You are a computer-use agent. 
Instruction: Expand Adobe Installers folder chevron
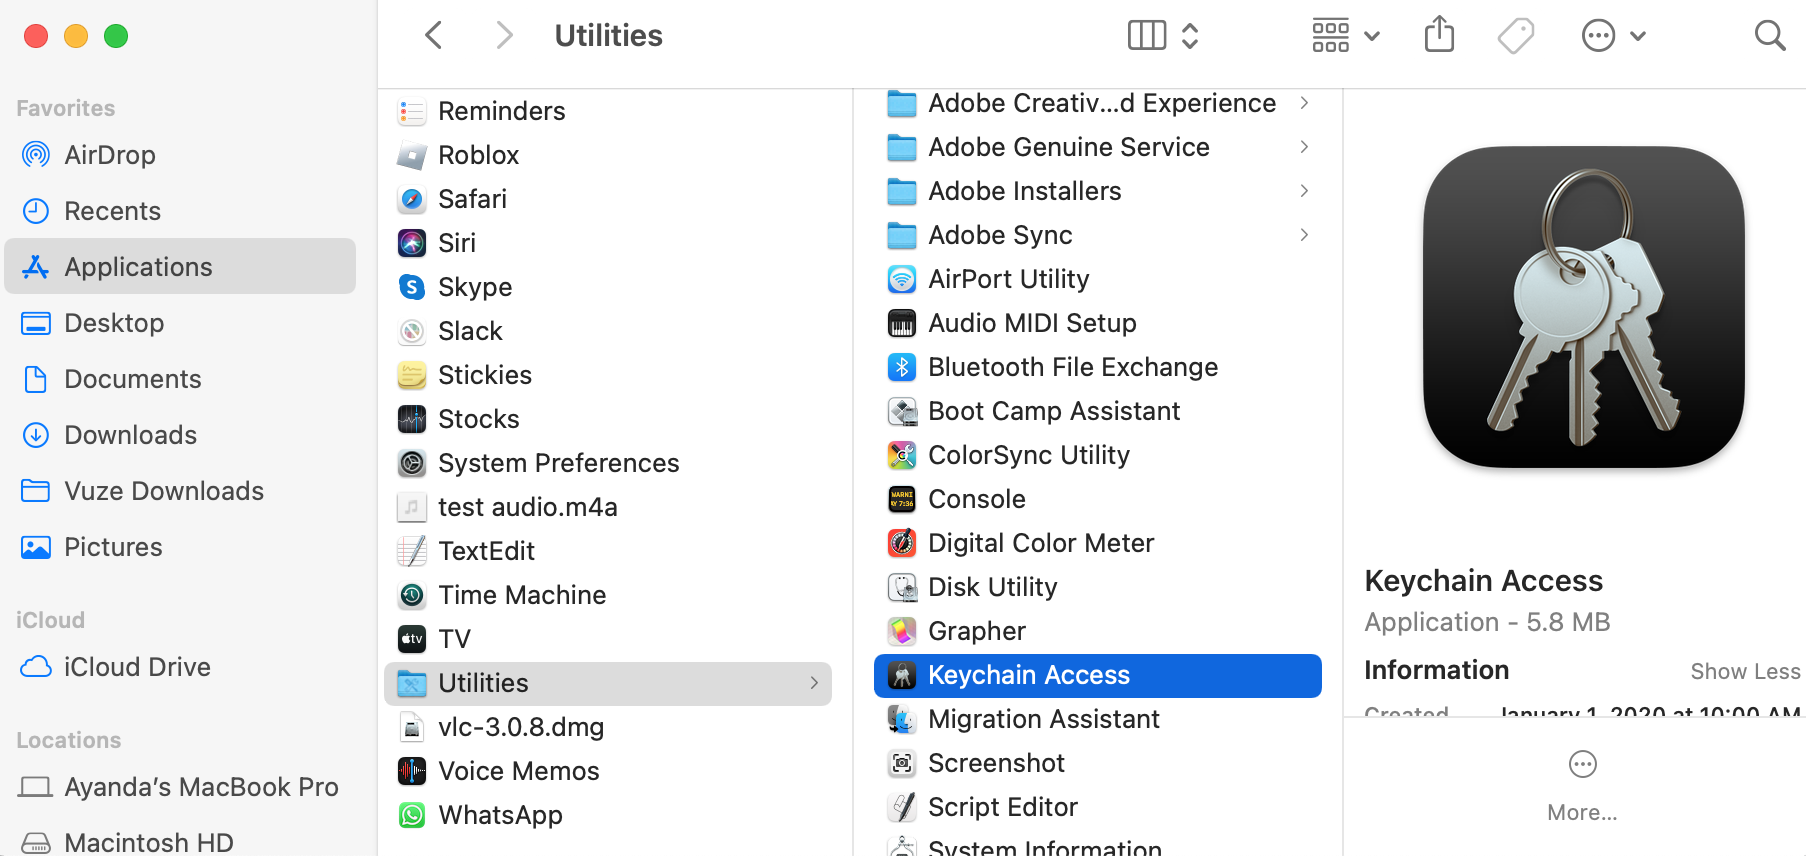click(x=1304, y=191)
